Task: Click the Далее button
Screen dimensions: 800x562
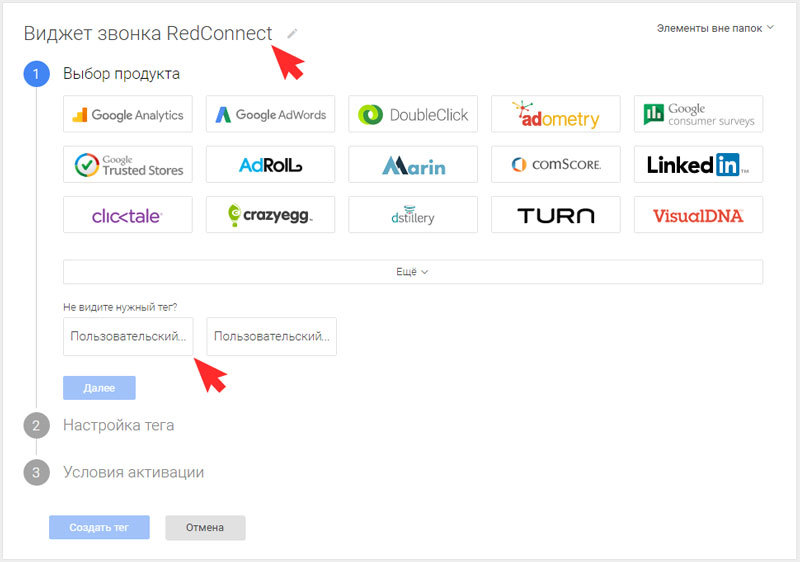Action: pos(99,388)
